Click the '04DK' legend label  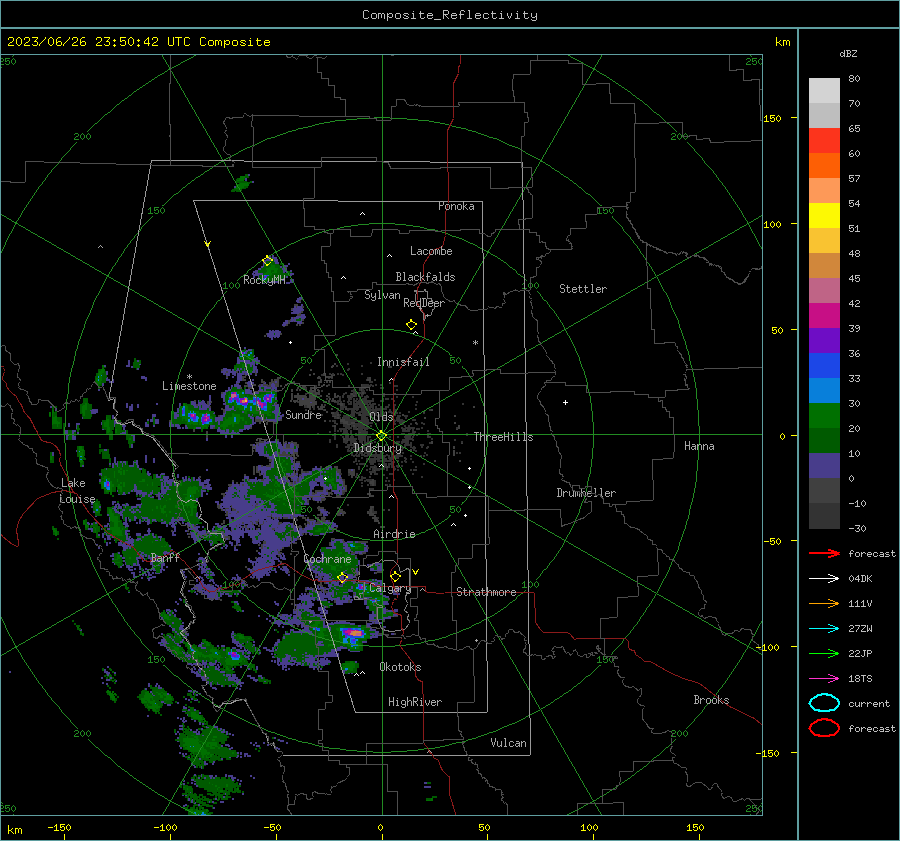pyautogui.click(x=860, y=578)
